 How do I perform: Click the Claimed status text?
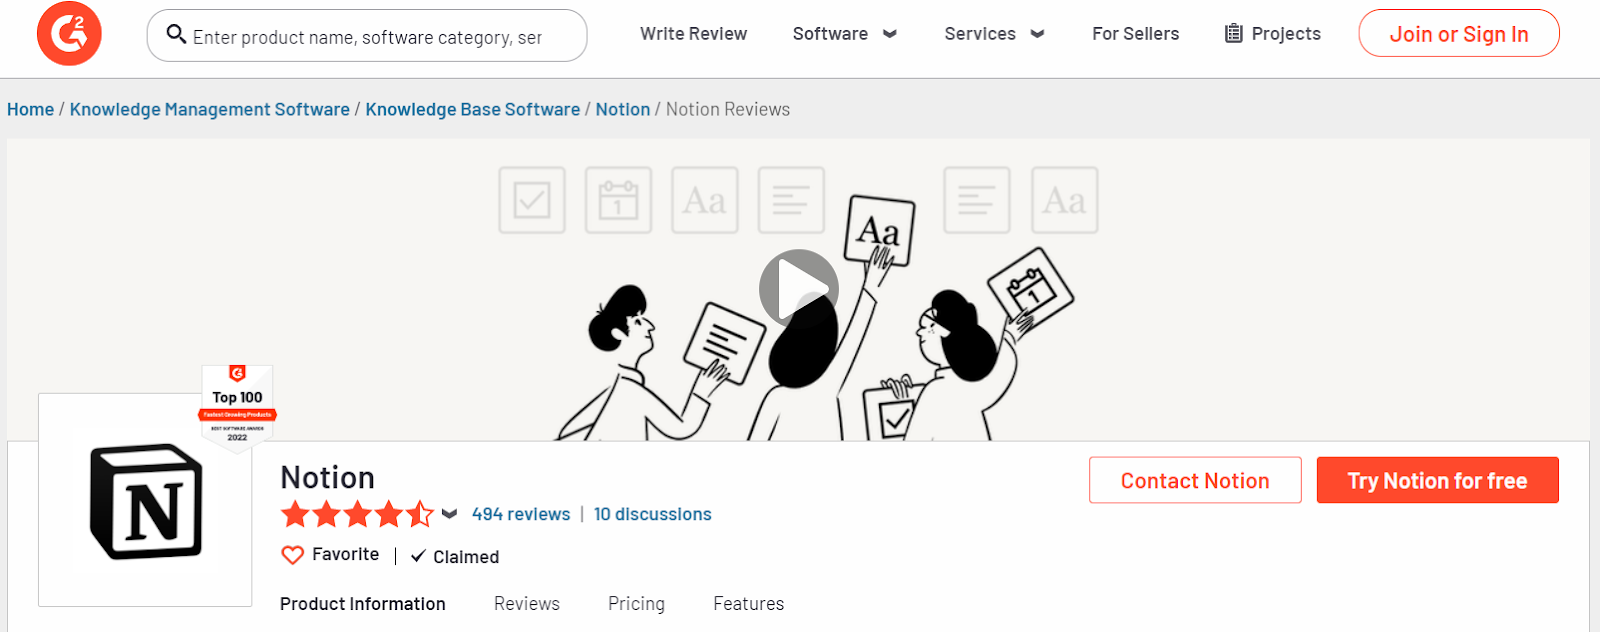(x=466, y=557)
